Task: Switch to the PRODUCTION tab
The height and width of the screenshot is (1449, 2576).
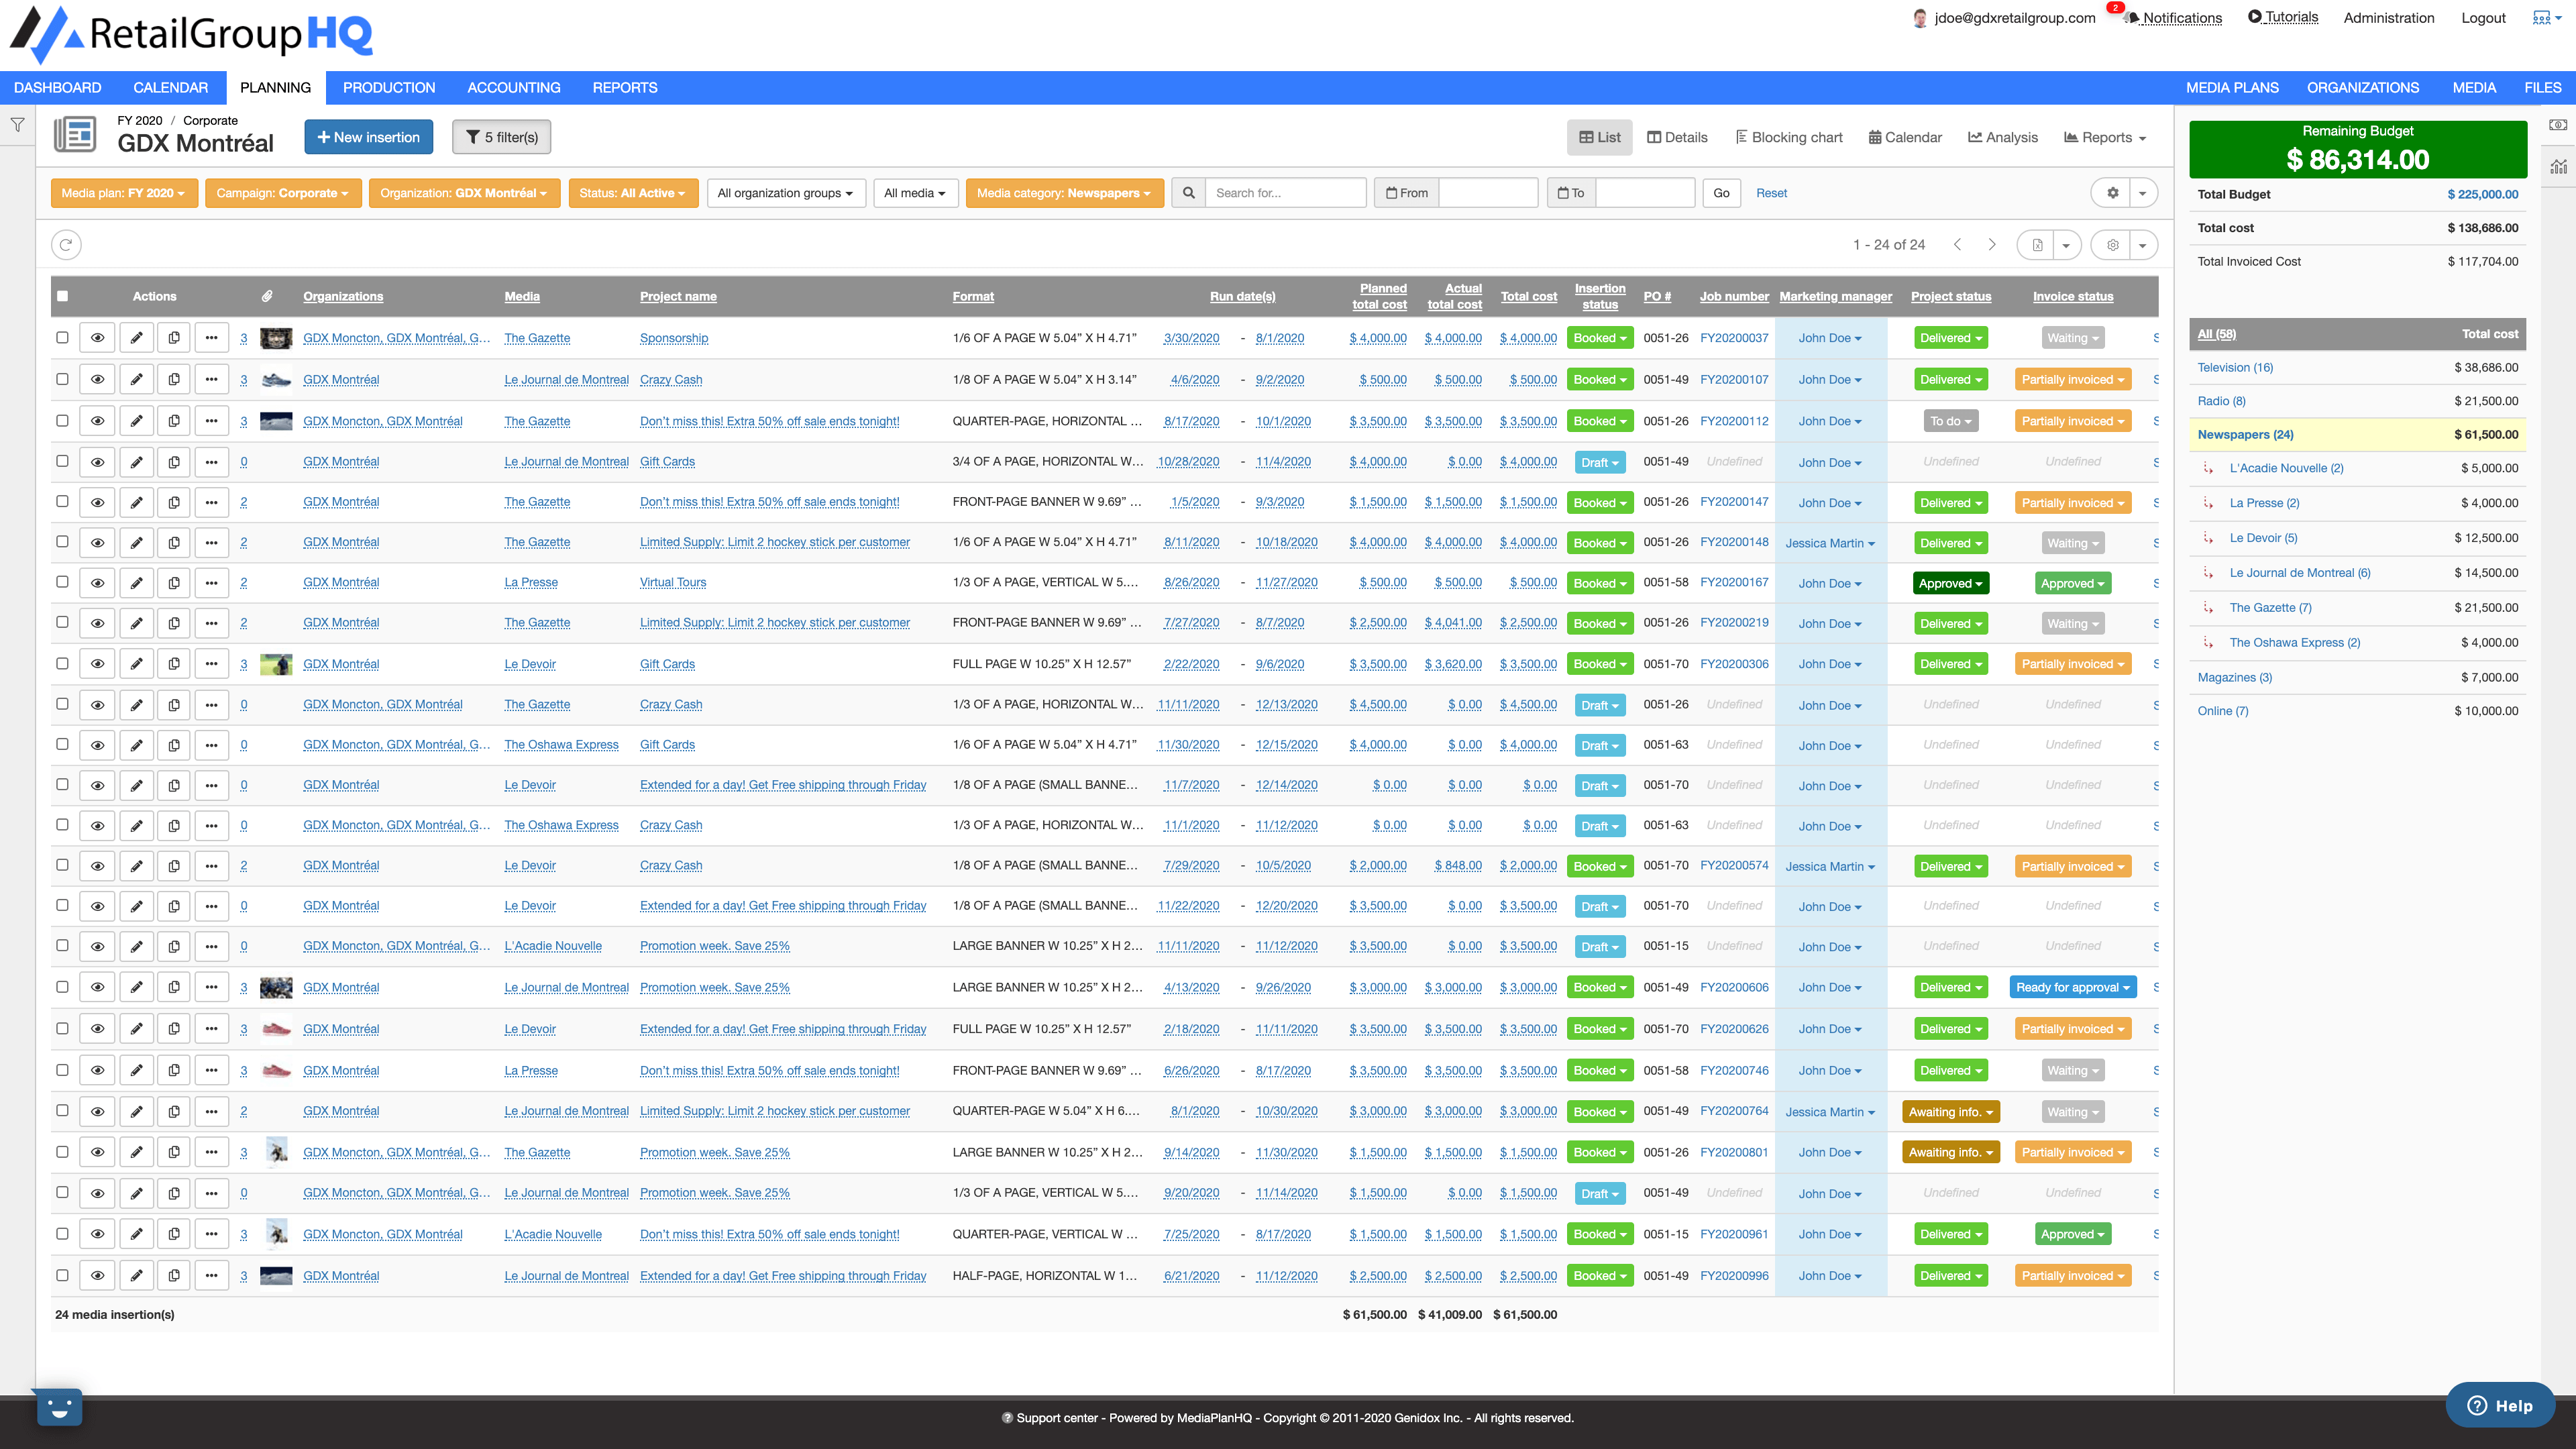Action: click(389, 87)
